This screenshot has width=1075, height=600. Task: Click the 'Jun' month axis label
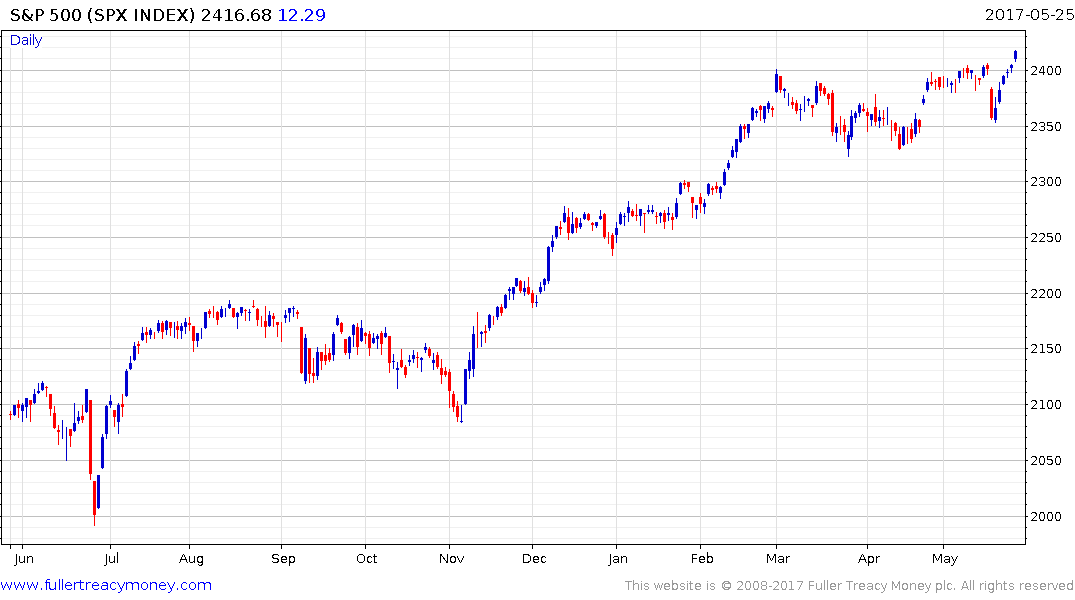click(23, 559)
